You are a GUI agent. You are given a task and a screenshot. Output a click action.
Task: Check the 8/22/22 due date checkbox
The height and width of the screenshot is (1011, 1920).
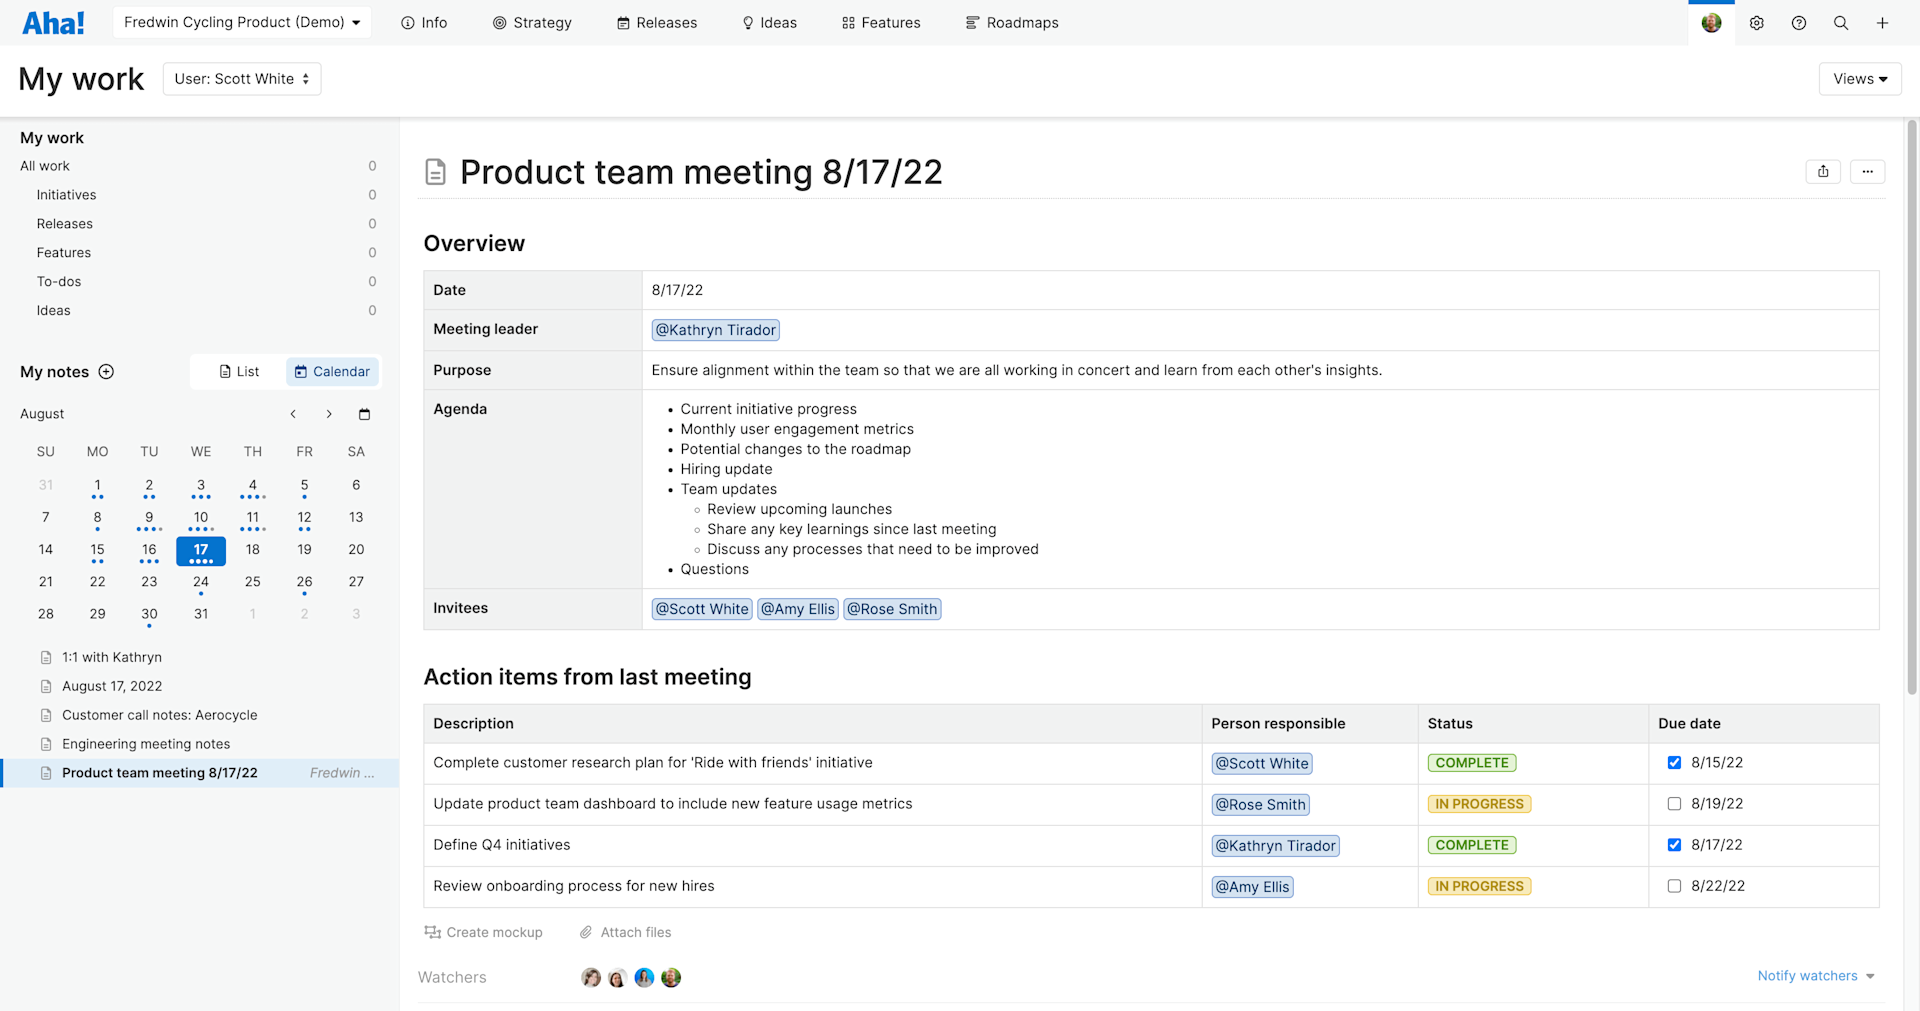(x=1675, y=886)
